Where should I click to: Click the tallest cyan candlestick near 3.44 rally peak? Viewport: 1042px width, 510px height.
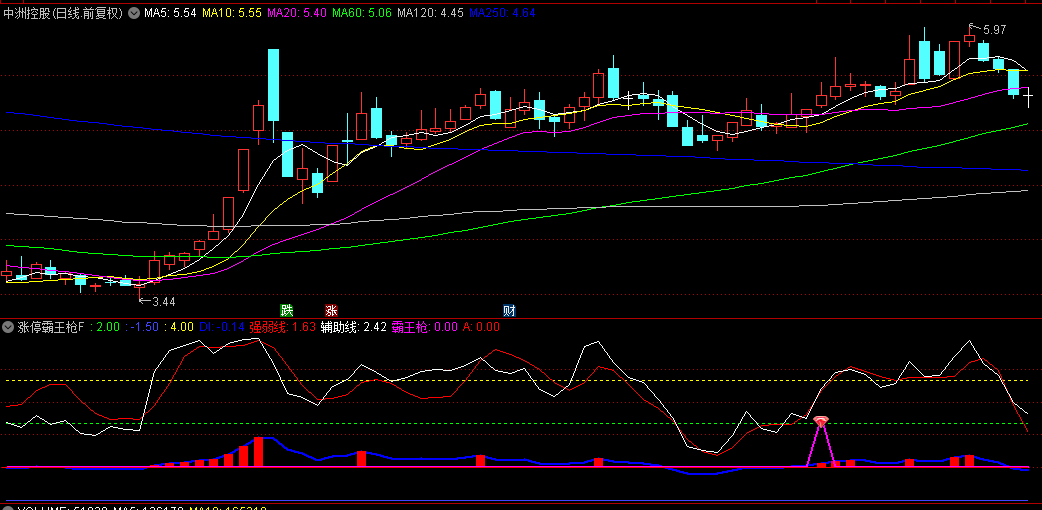click(x=273, y=85)
